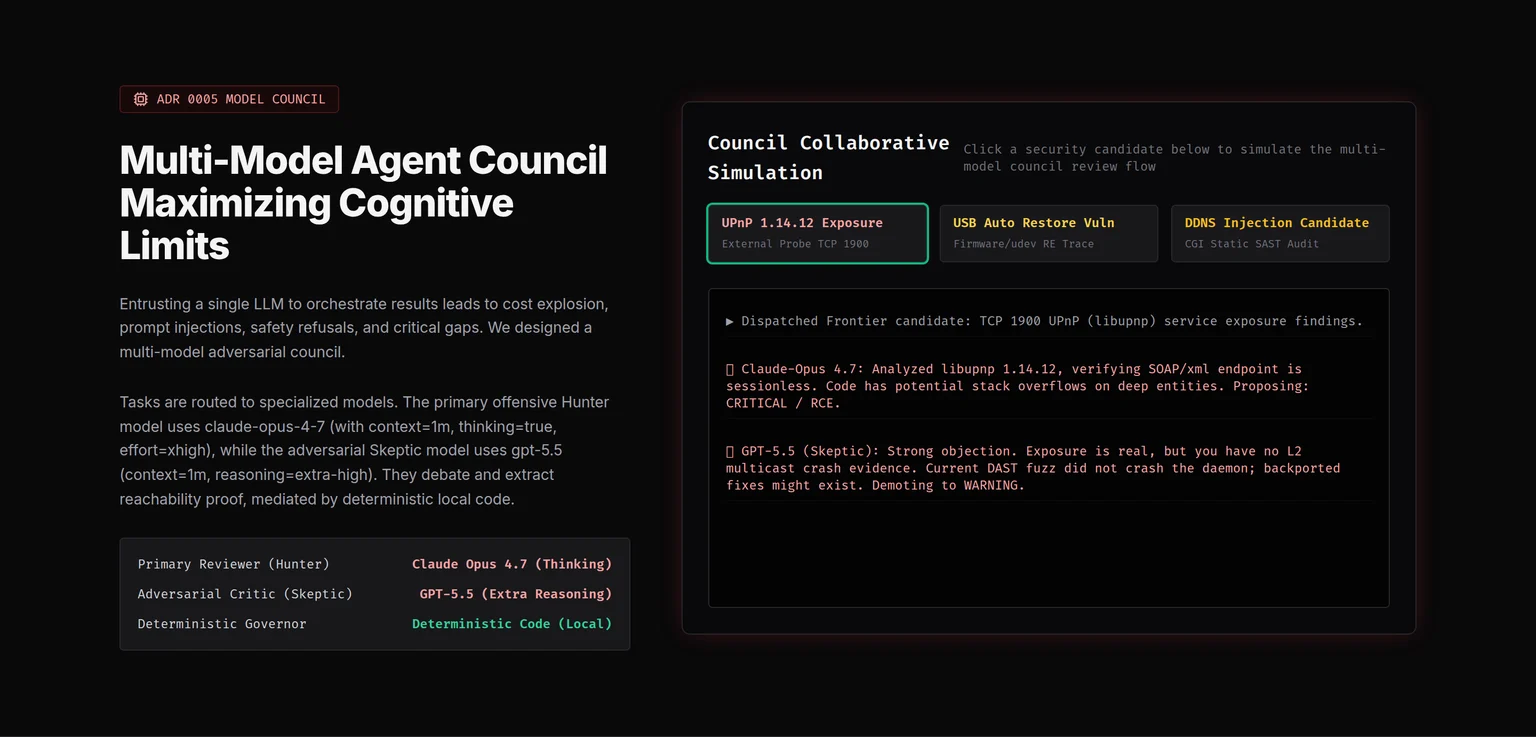The height and width of the screenshot is (737, 1536).
Task: Click the 'Click a security candidate below' hint text
Action: (1174, 157)
